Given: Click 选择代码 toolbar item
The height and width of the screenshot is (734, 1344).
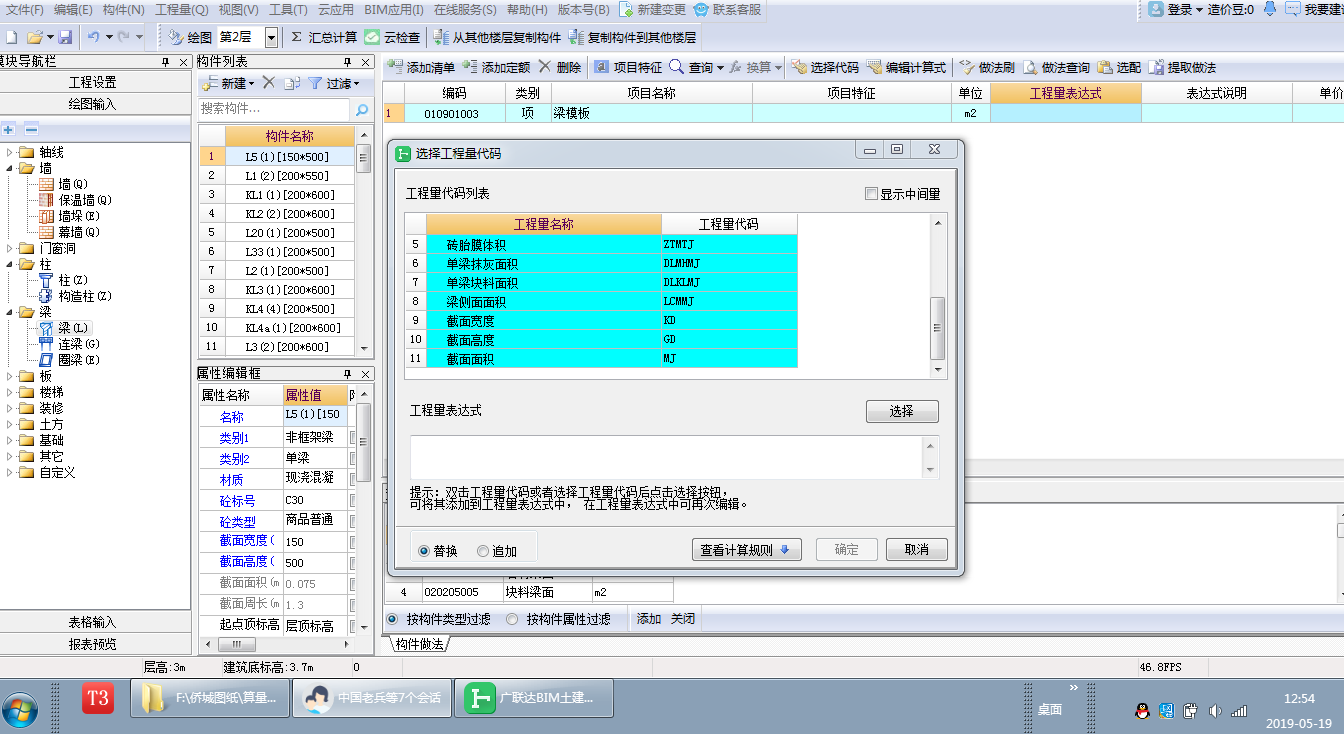Looking at the screenshot, I should [825, 67].
